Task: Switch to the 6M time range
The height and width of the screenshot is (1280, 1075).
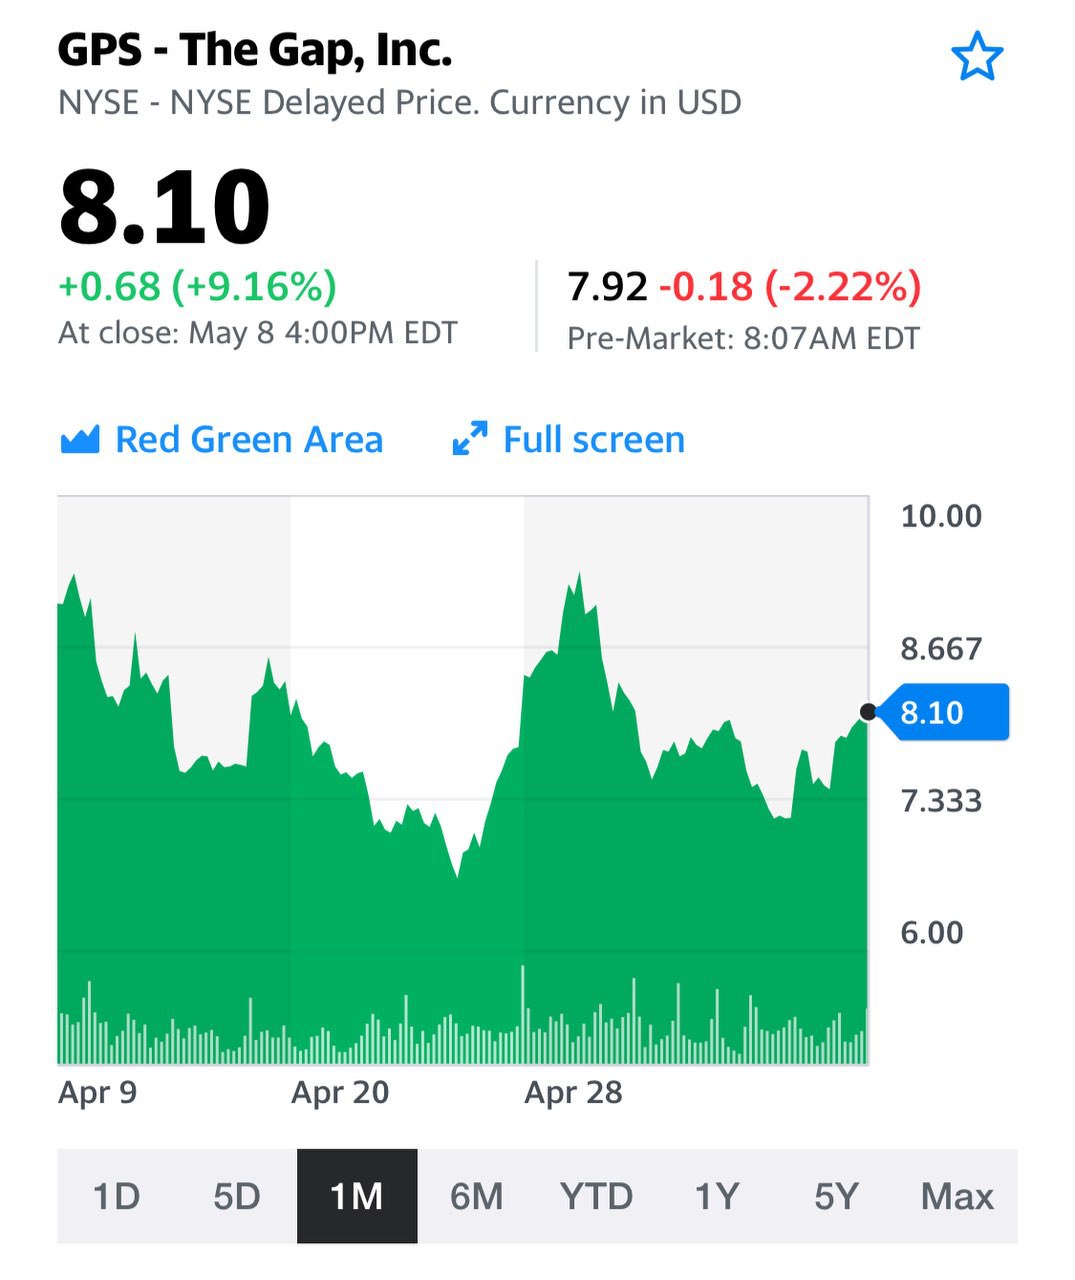Action: (x=477, y=1196)
